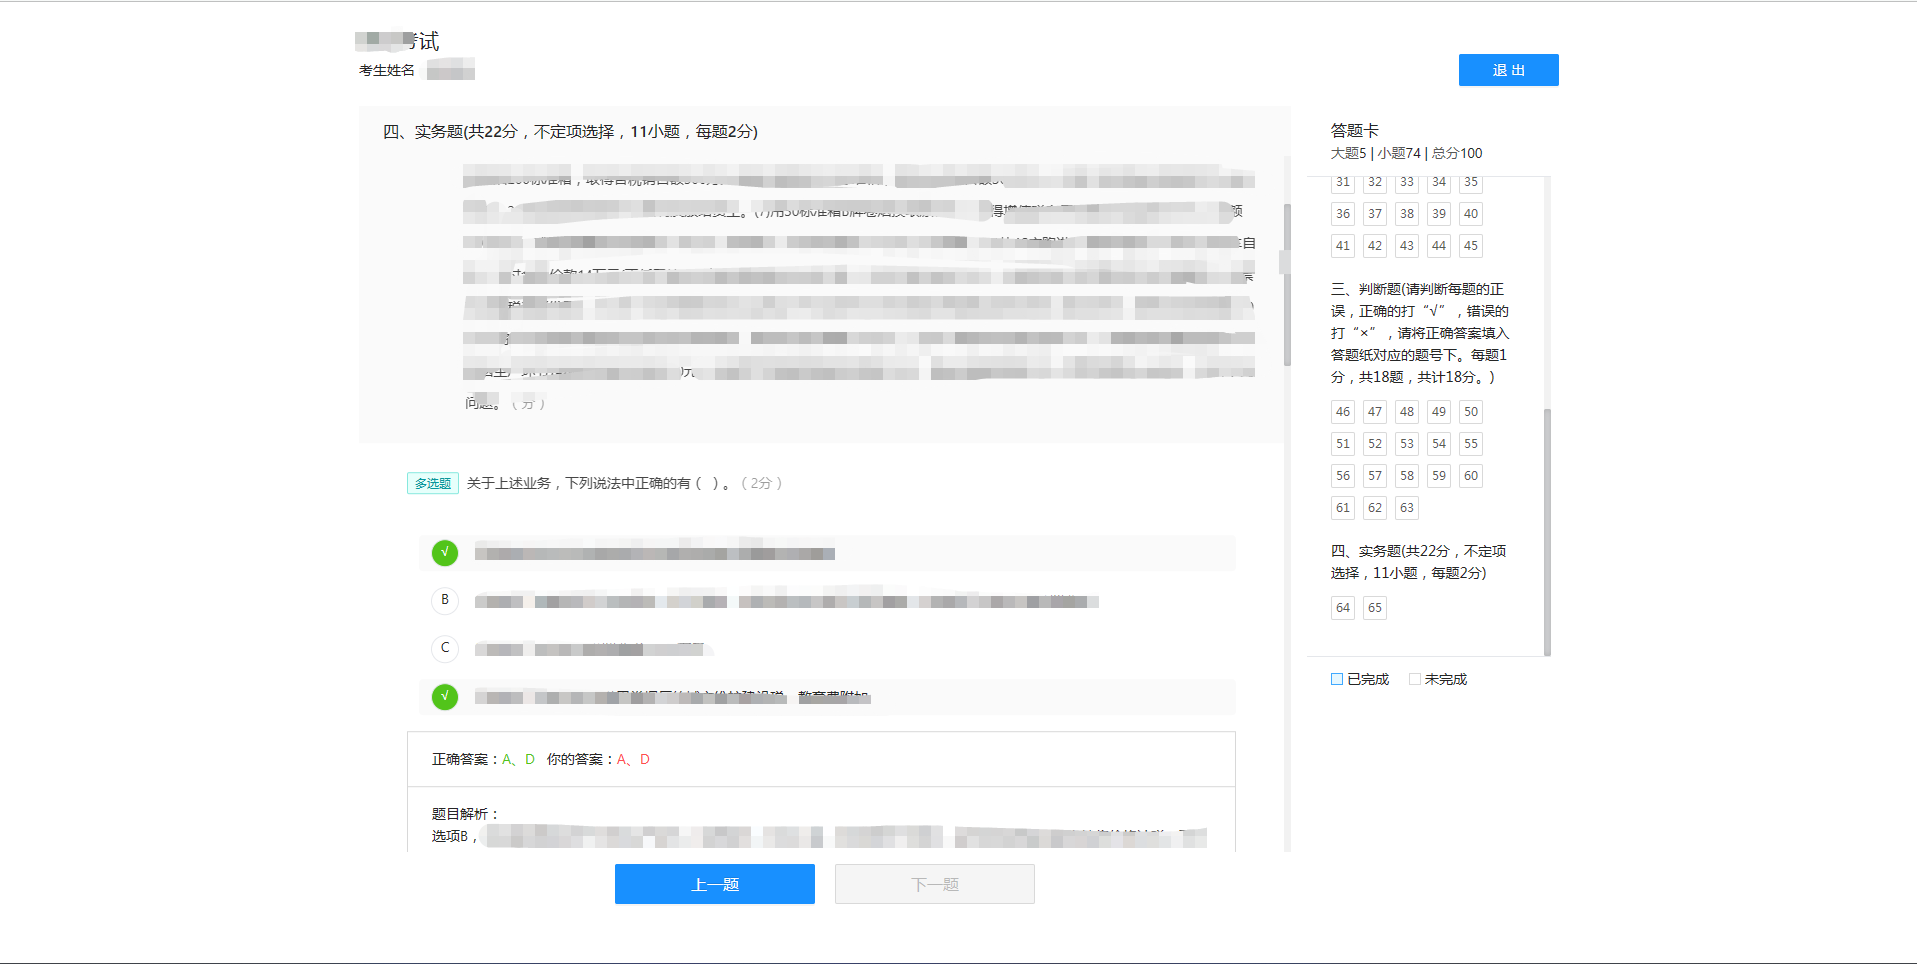The height and width of the screenshot is (964, 1917).
Task: Go to true/false question 49
Action: 1439,412
